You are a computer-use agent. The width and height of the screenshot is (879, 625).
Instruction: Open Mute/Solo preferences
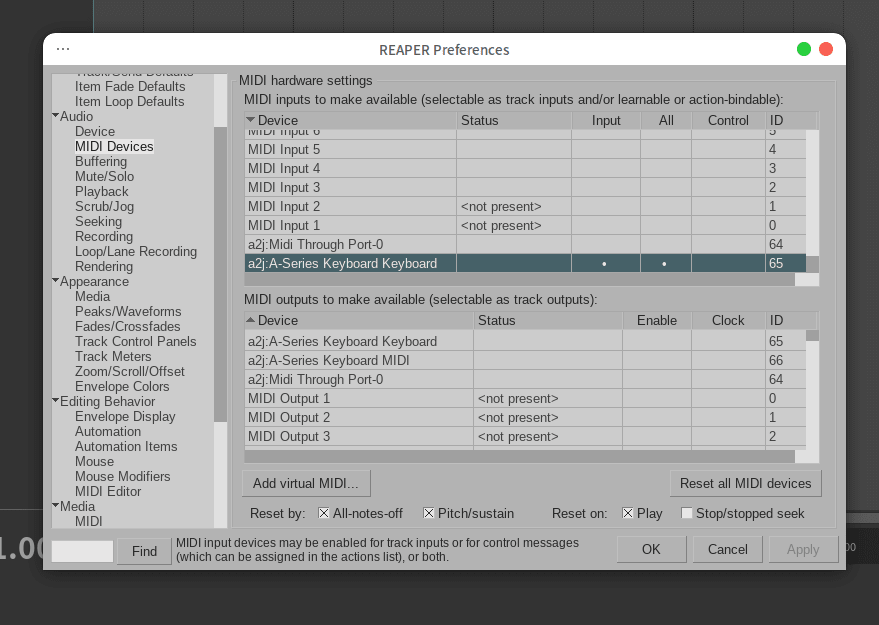click(x=105, y=177)
